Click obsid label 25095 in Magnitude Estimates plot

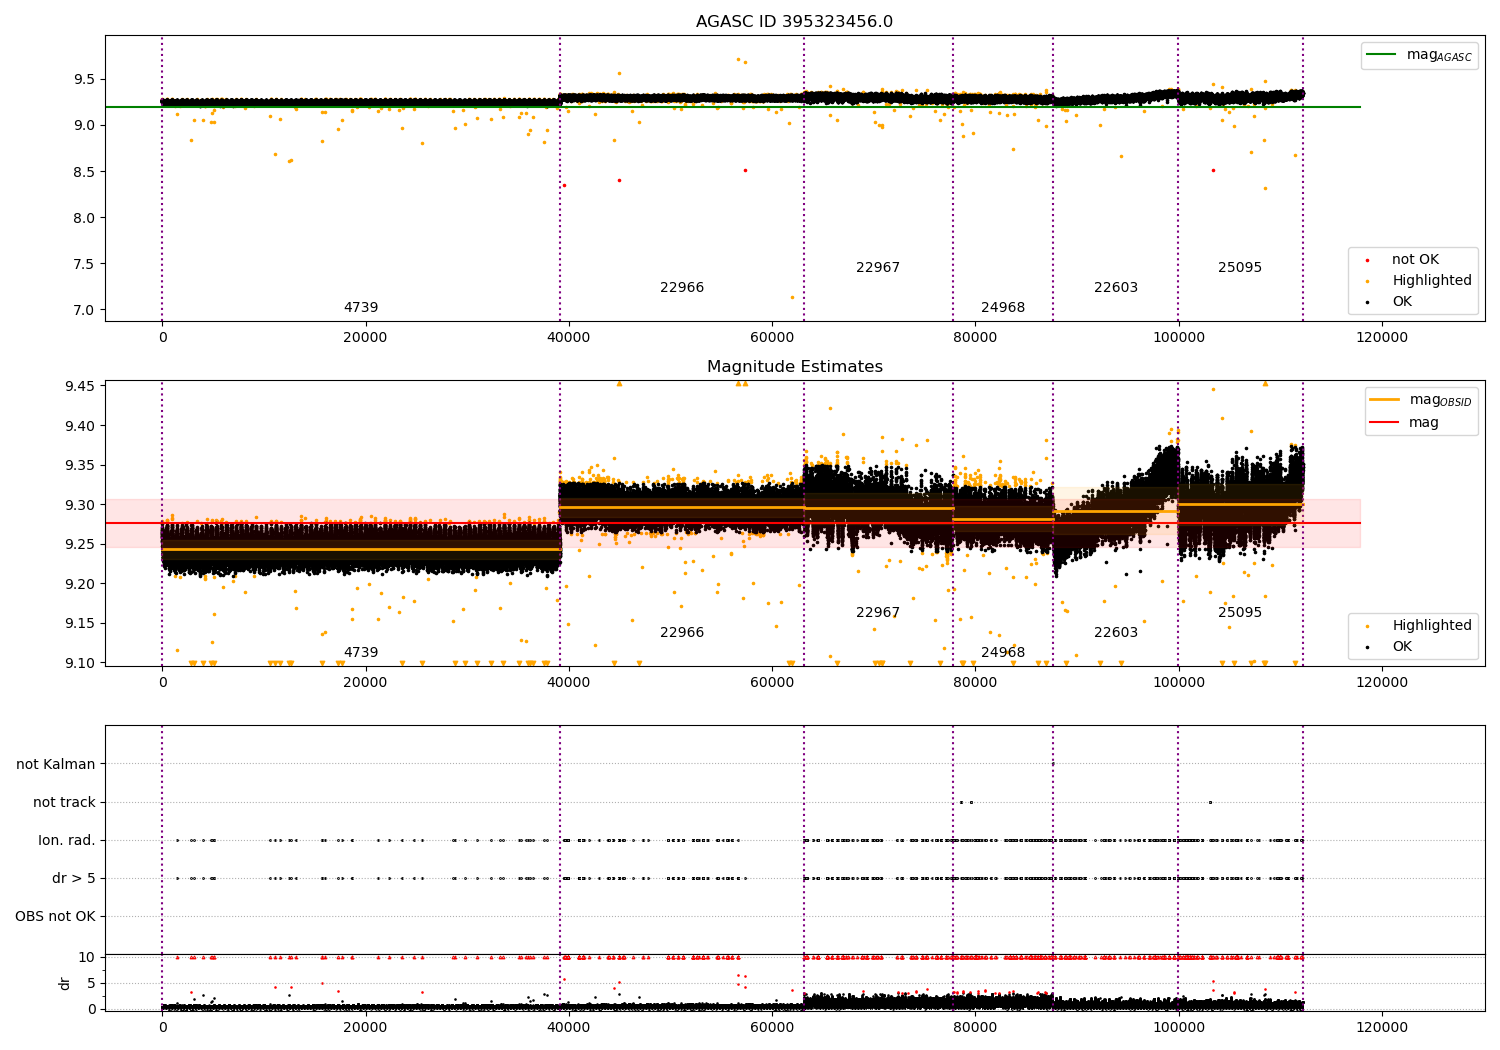tap(1240, 613)
